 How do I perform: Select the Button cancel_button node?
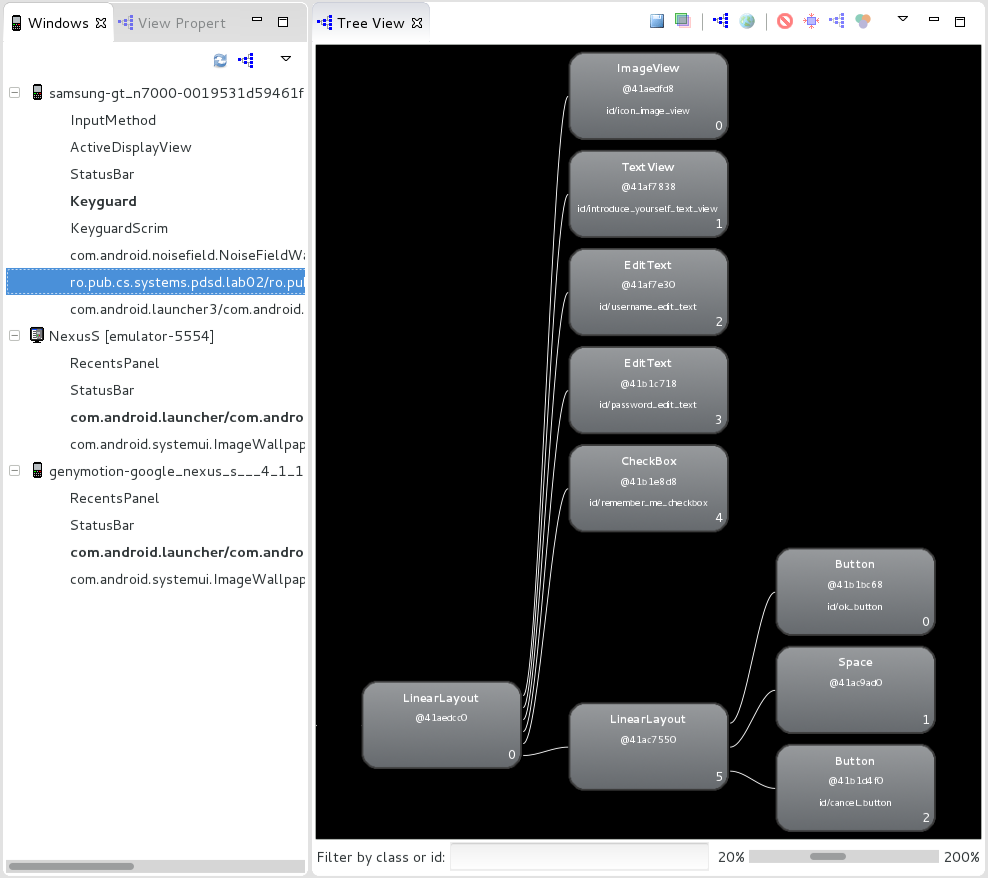855,788
